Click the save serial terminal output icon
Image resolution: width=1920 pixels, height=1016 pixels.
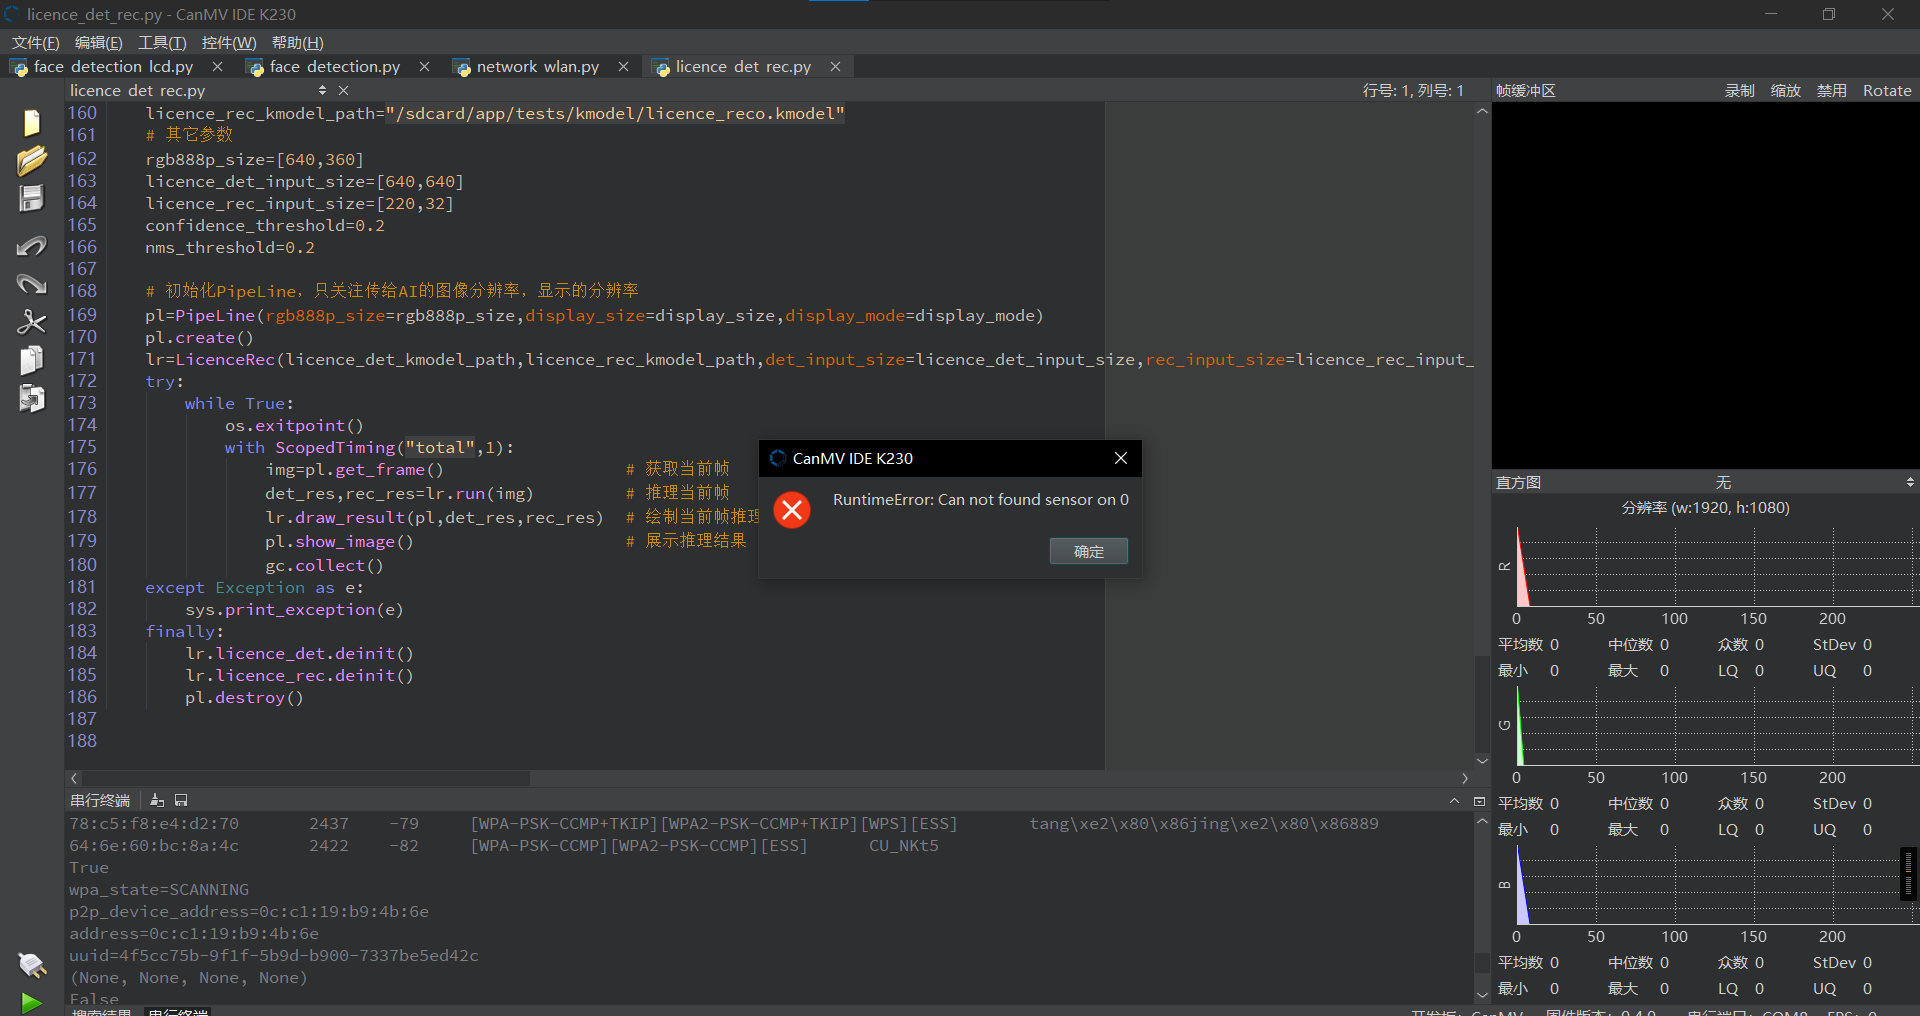181,800
